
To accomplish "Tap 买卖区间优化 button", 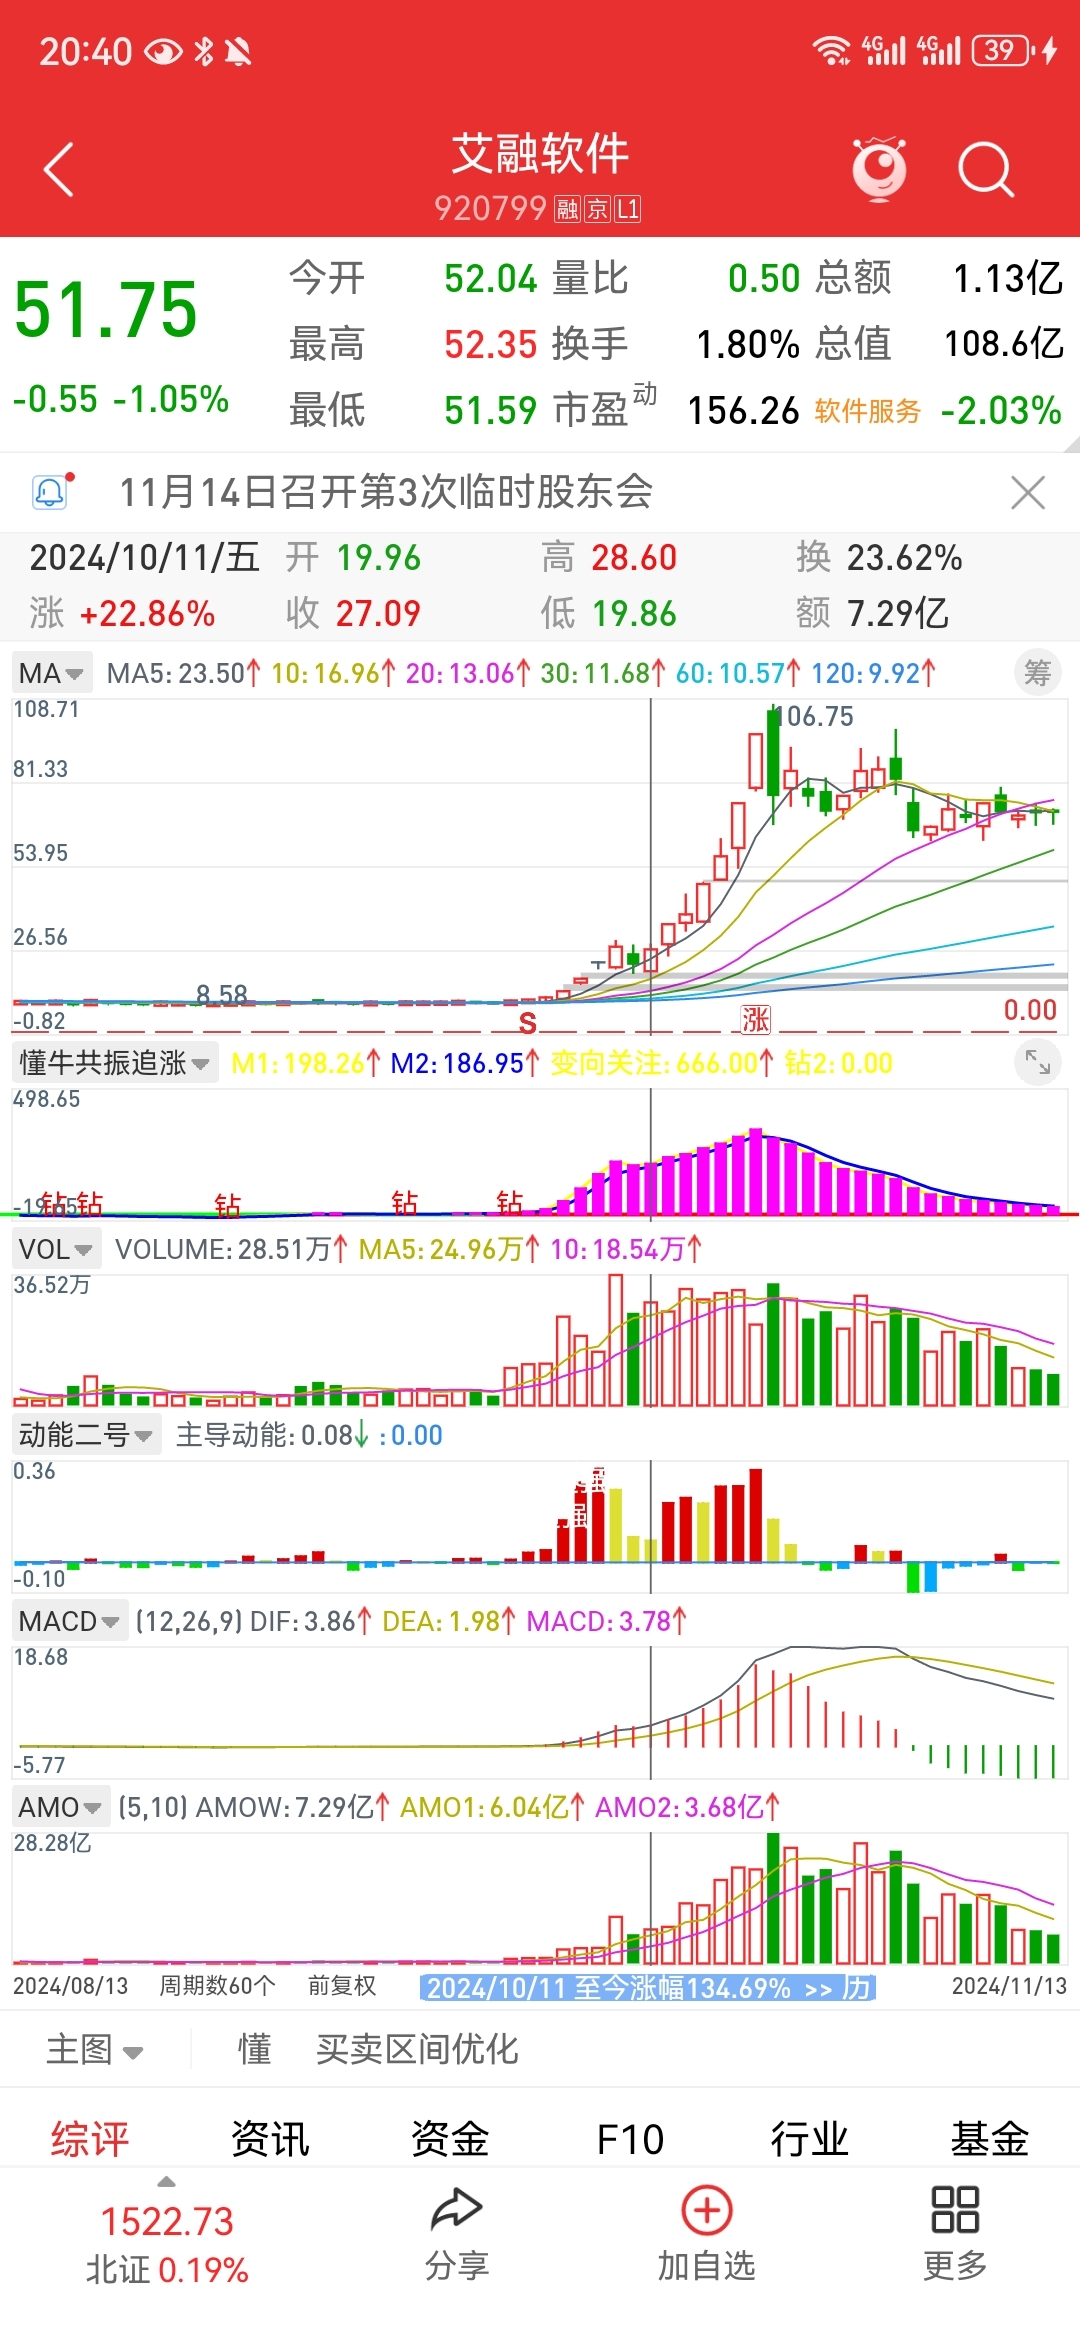I will (417, 2049).
